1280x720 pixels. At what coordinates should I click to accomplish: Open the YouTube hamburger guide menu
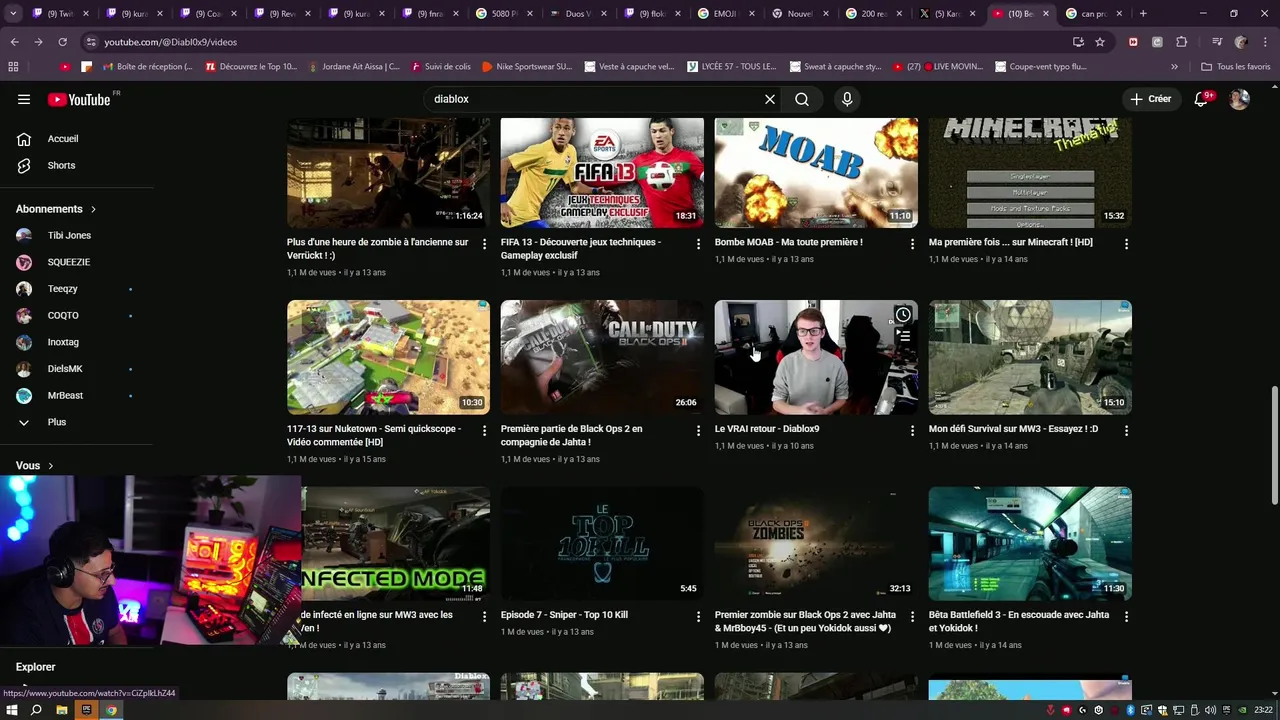[24, 99]
